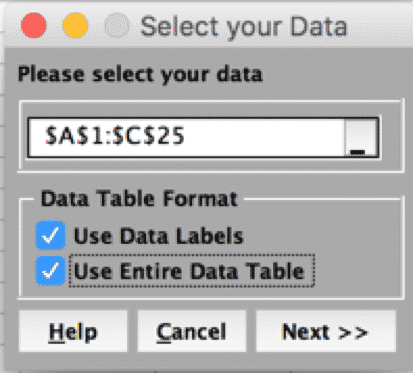Image resolution: width=413 pixels, height=373 pixels.
Task: Click the 'Select your Data' title bar
Action: [244, 26]
